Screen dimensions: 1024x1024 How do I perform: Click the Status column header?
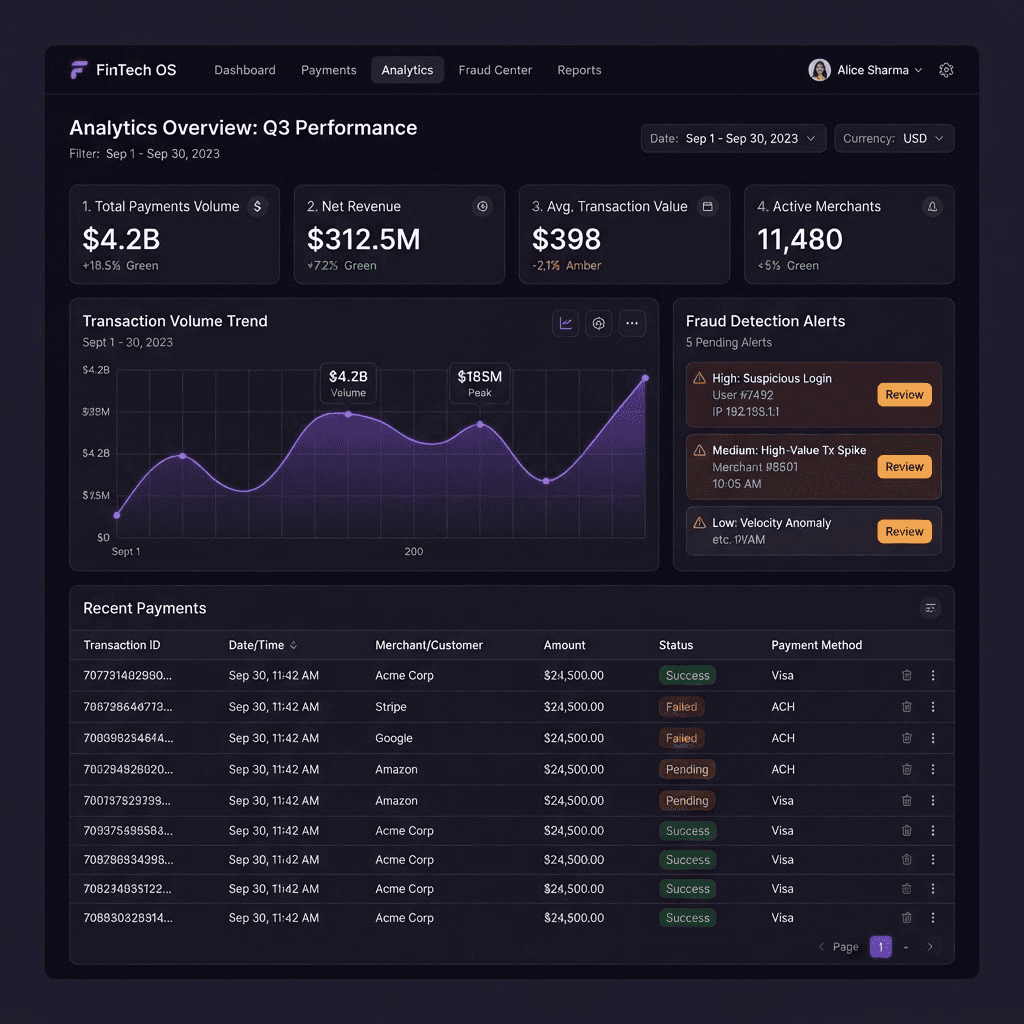tap(676, 645)
